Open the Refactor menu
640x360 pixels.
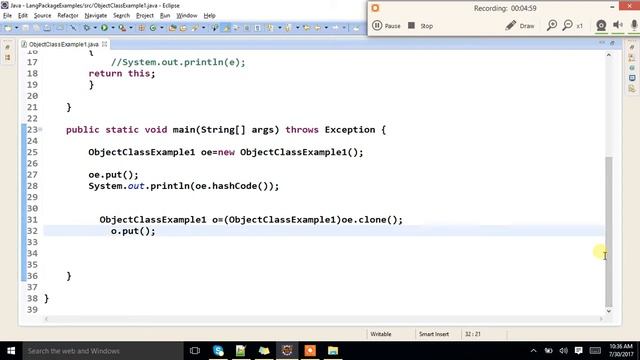[68, 16]
